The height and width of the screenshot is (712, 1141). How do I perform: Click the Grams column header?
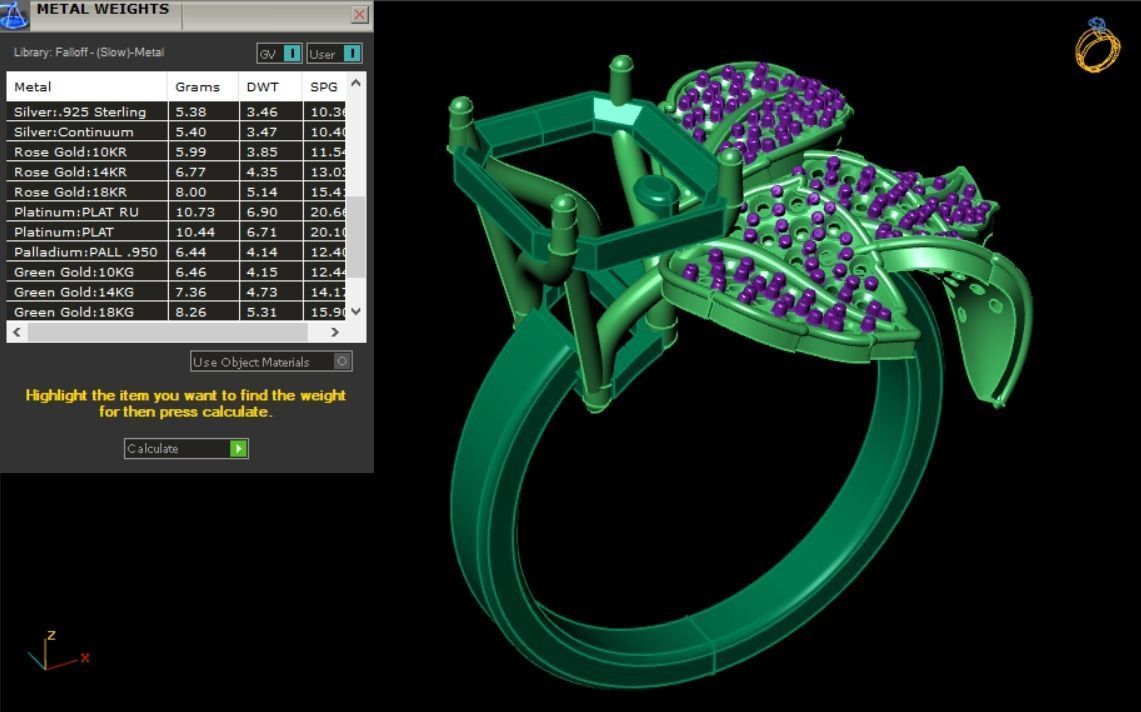[202, 87]
